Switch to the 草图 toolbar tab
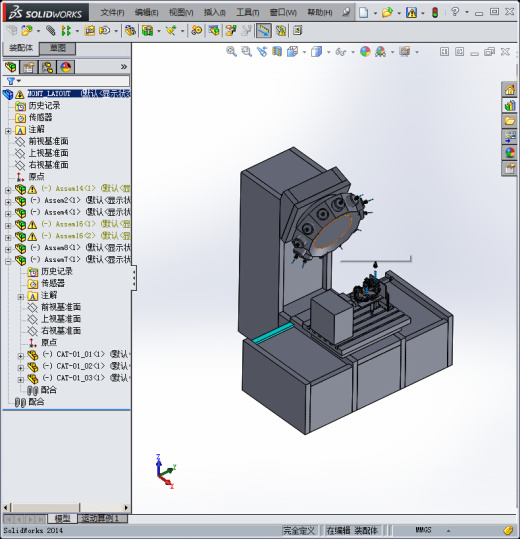520x539 pixels. point(58,48)
